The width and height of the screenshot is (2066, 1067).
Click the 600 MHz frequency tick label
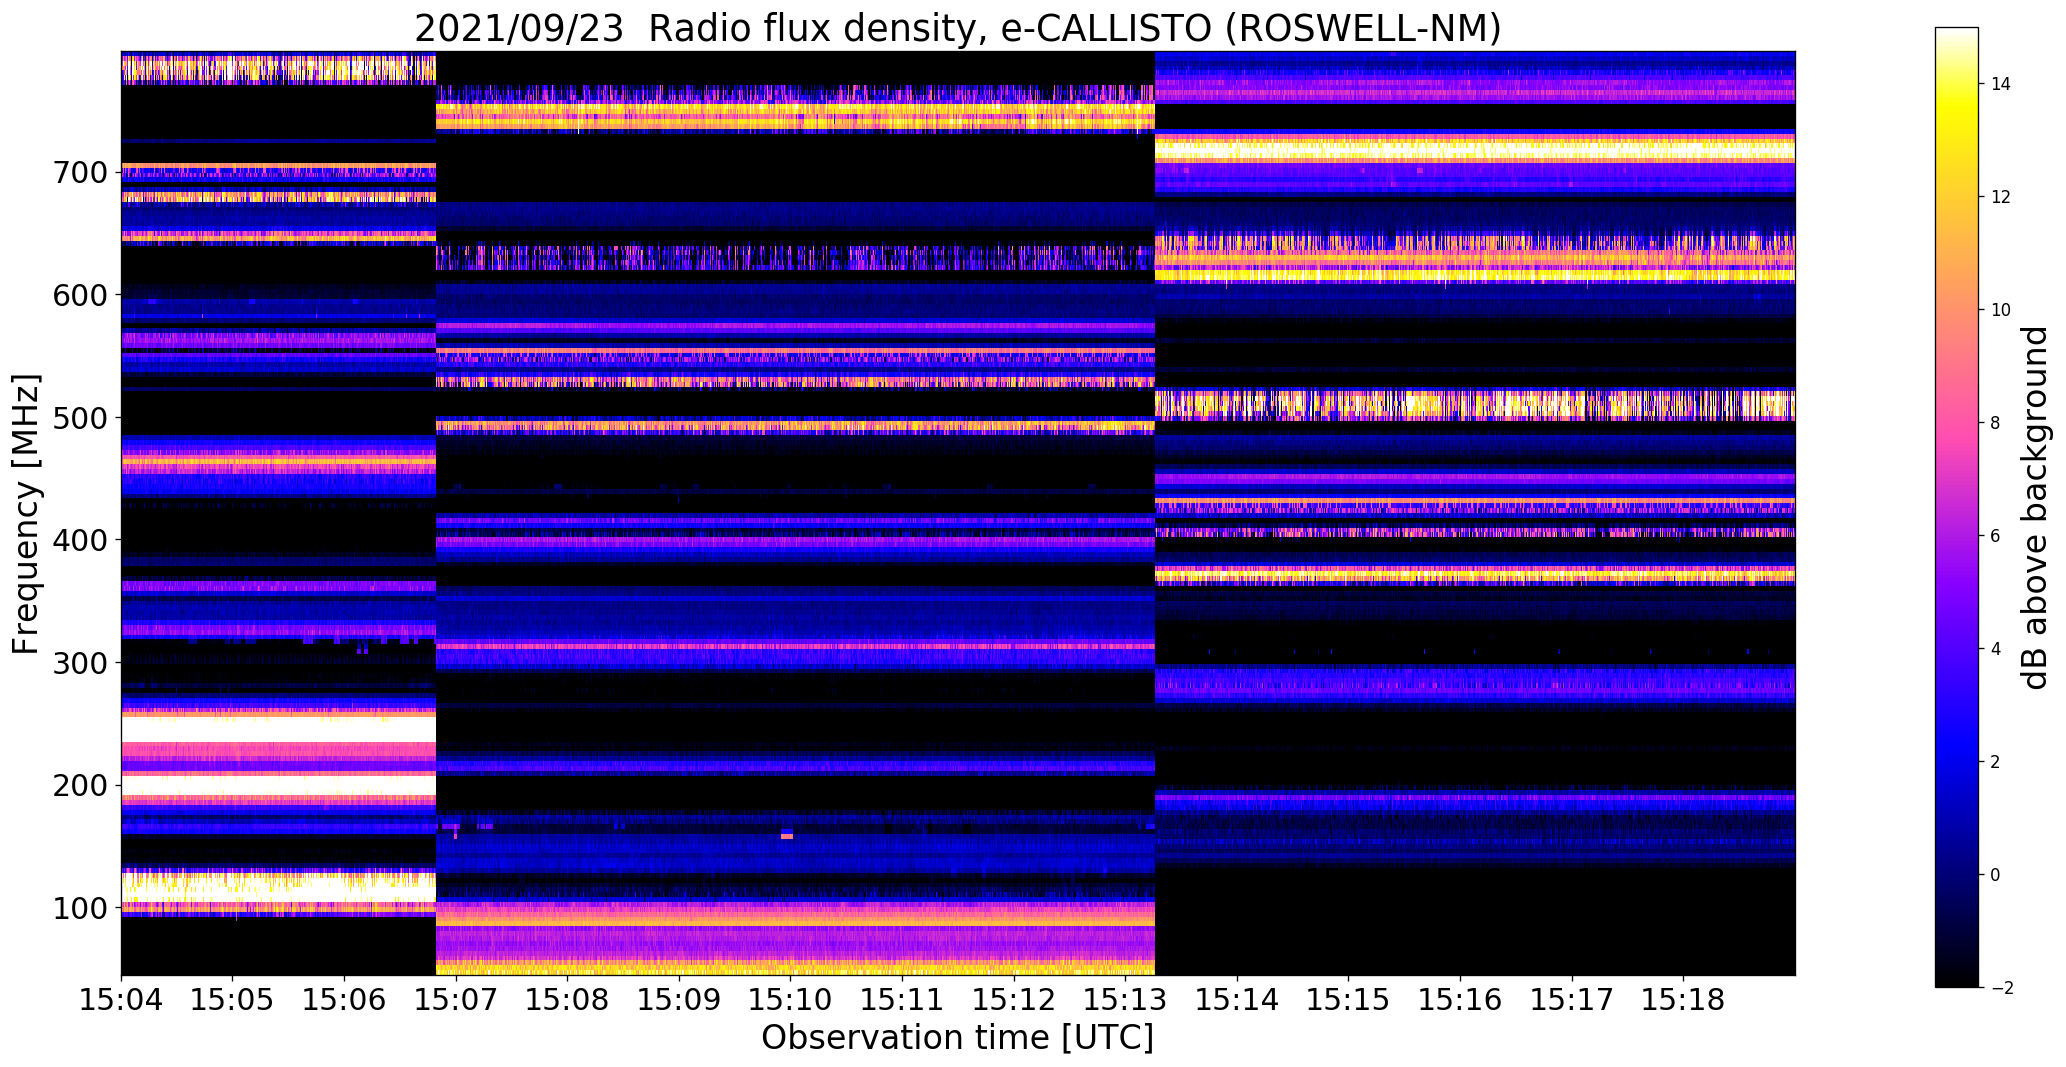click(x=82, y=294)
